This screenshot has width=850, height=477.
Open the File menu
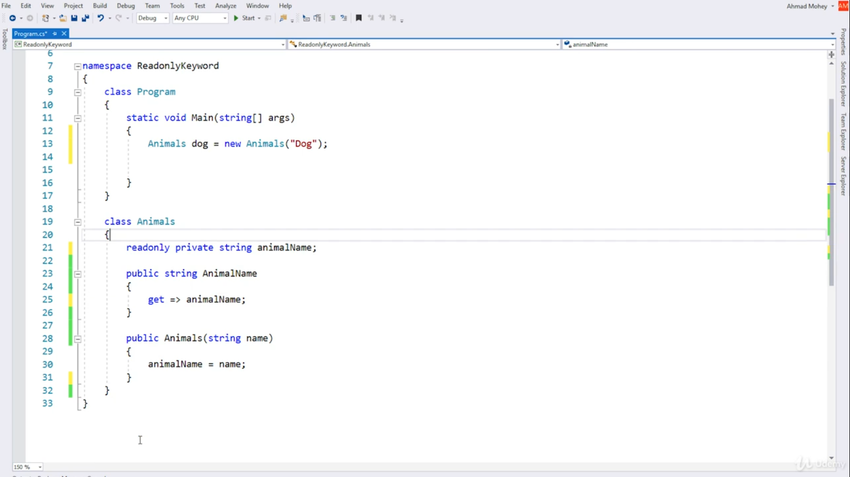[7, 5]
